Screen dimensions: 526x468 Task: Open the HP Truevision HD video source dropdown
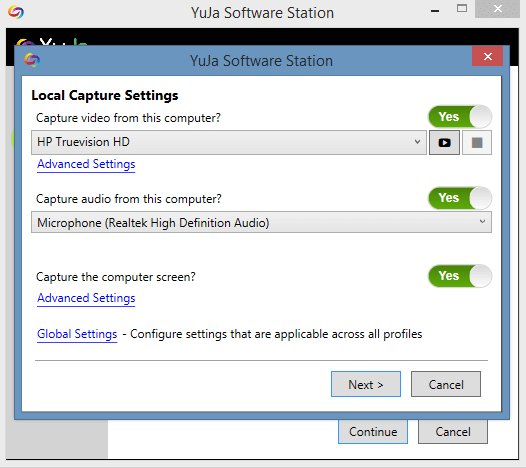point(229,143)
